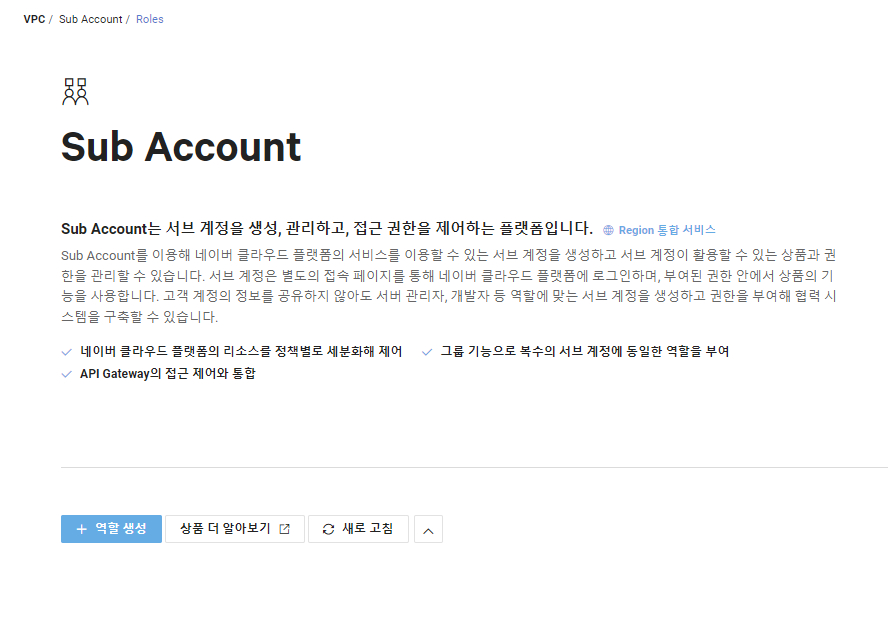Collapse the description with the chevron up button

[428, 529]
